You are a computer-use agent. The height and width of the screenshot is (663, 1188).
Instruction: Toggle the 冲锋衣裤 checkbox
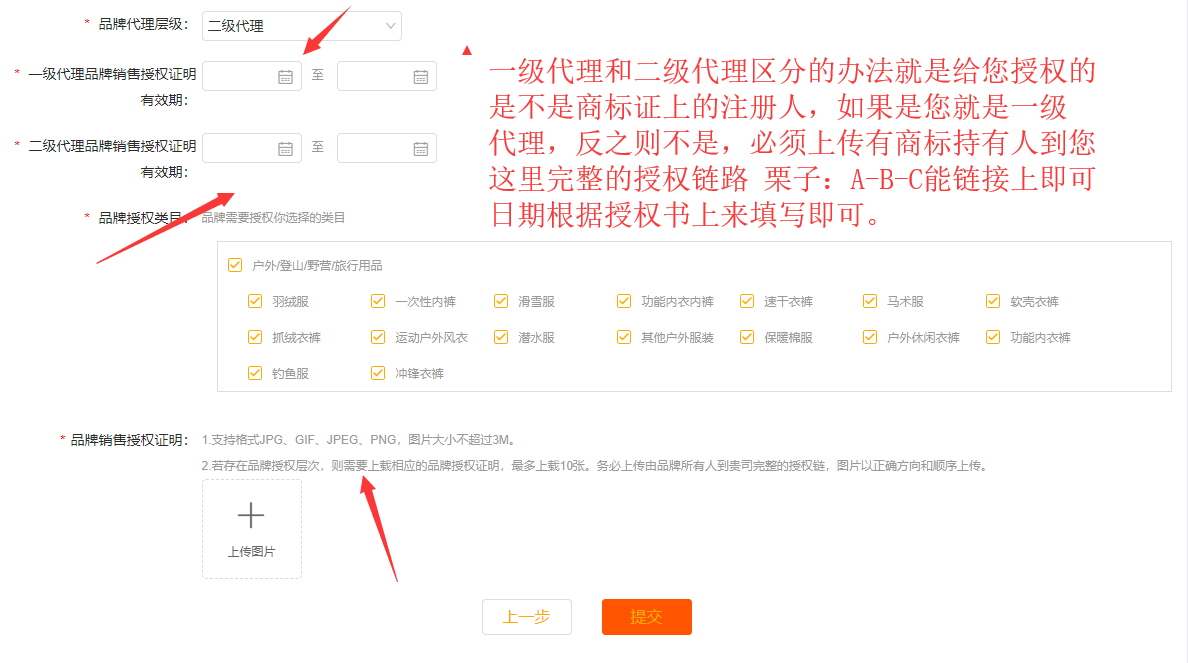(377, 373)
